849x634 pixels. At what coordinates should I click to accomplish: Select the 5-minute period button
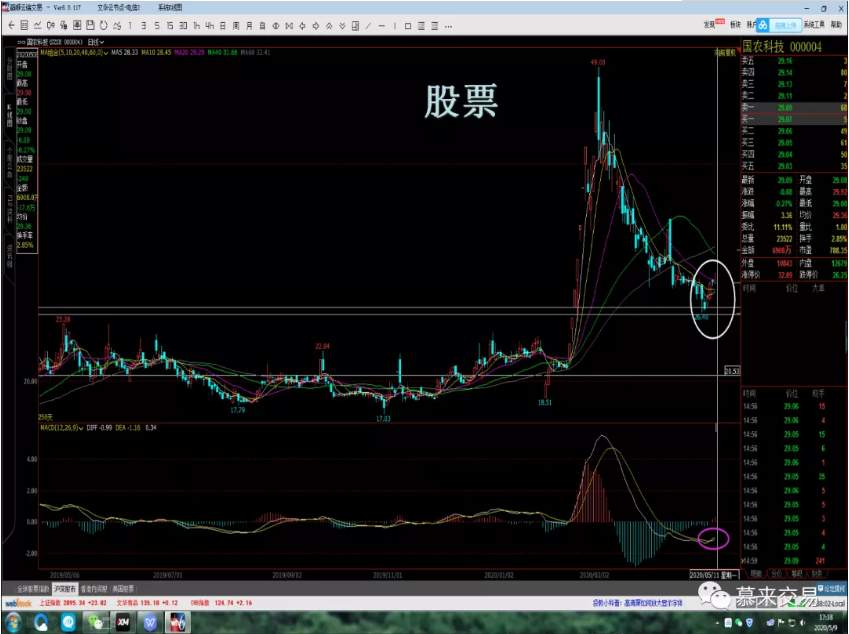pos(157,25)
